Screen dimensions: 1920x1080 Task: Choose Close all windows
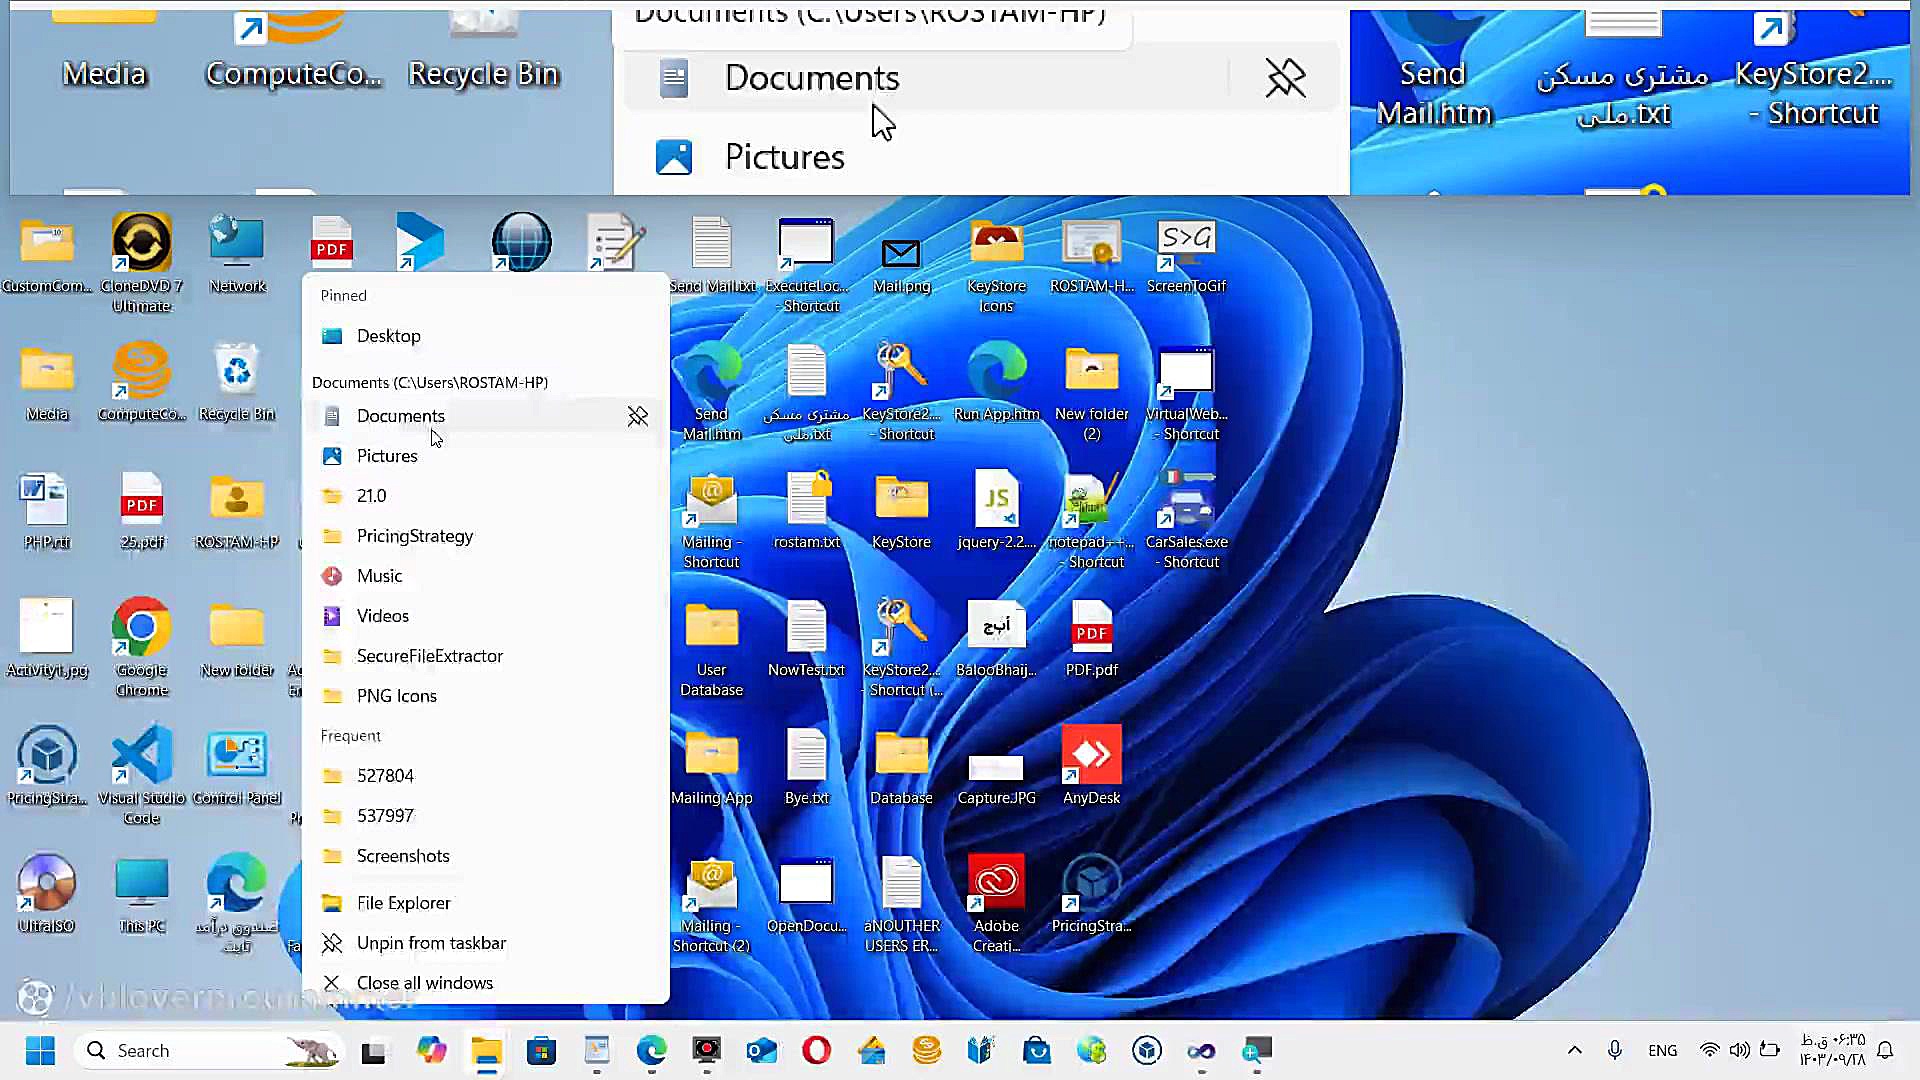point(486,983)
